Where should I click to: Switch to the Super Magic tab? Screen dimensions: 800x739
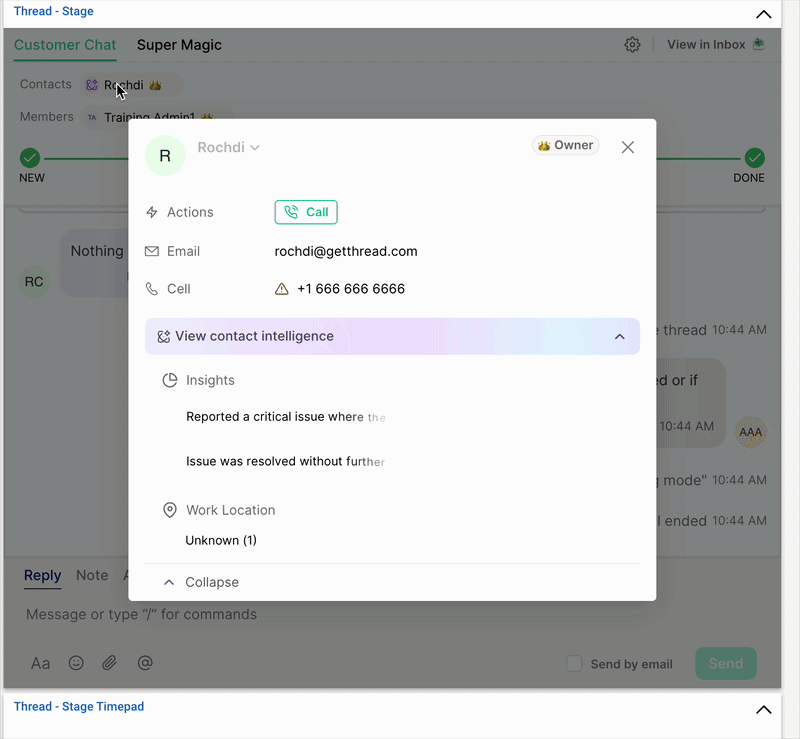[179, 45]
